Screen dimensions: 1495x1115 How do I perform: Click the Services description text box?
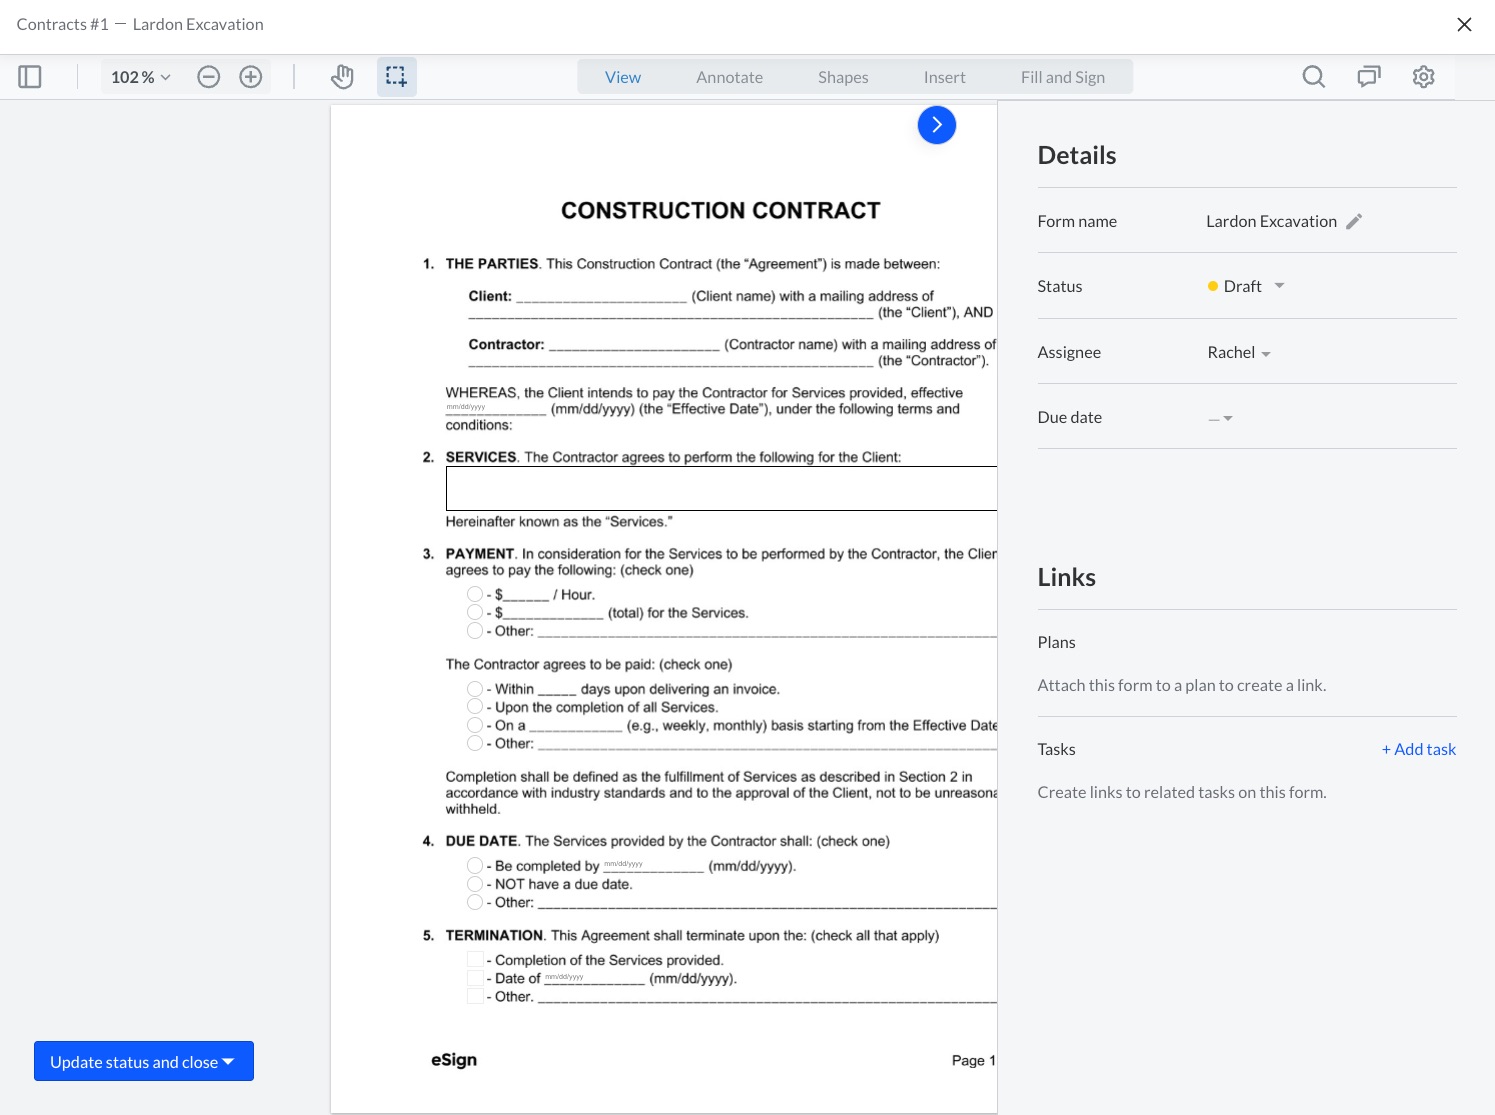point(721,489)
